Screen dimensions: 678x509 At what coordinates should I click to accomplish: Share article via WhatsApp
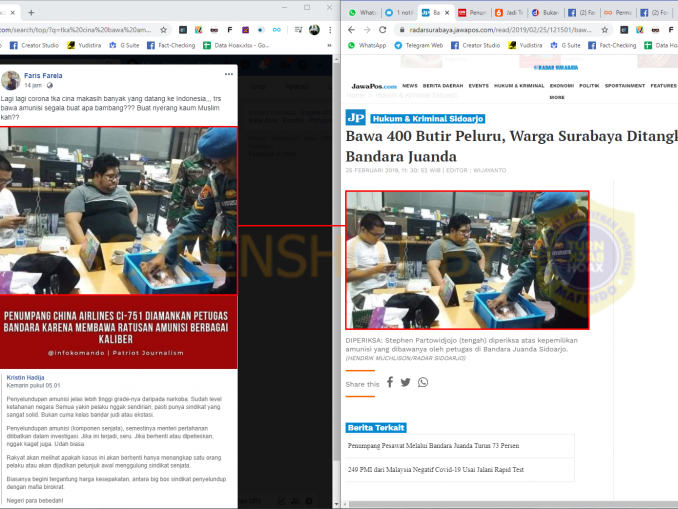pos(423,382)
